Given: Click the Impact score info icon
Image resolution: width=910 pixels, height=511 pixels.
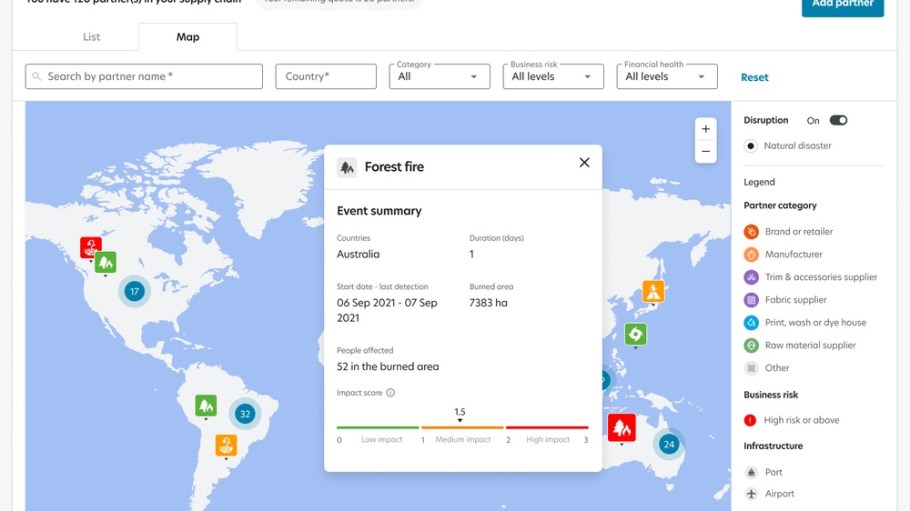Looking at the screenshot, I should pos(391,393).
